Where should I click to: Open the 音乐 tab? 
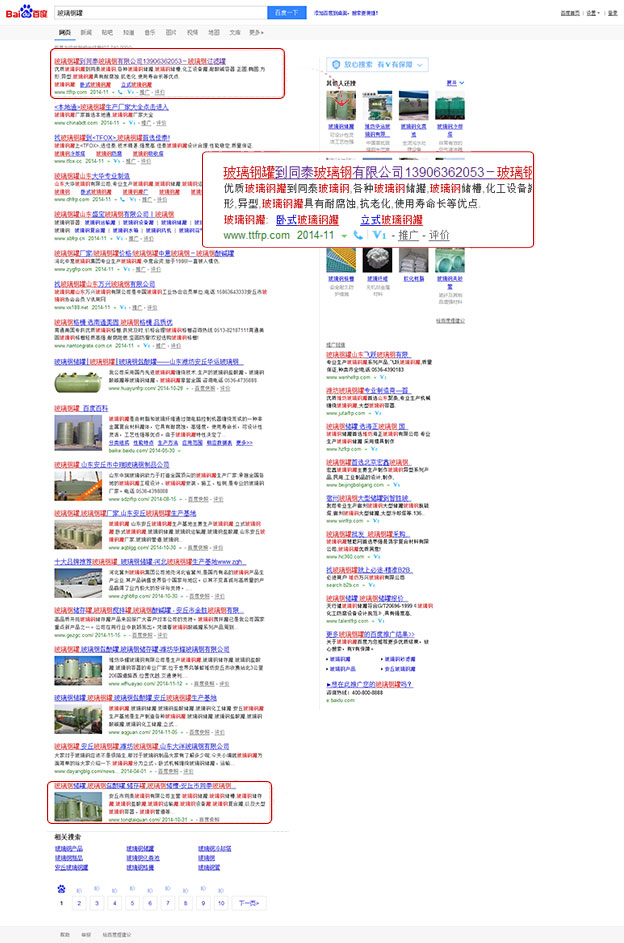click(150, 32)
